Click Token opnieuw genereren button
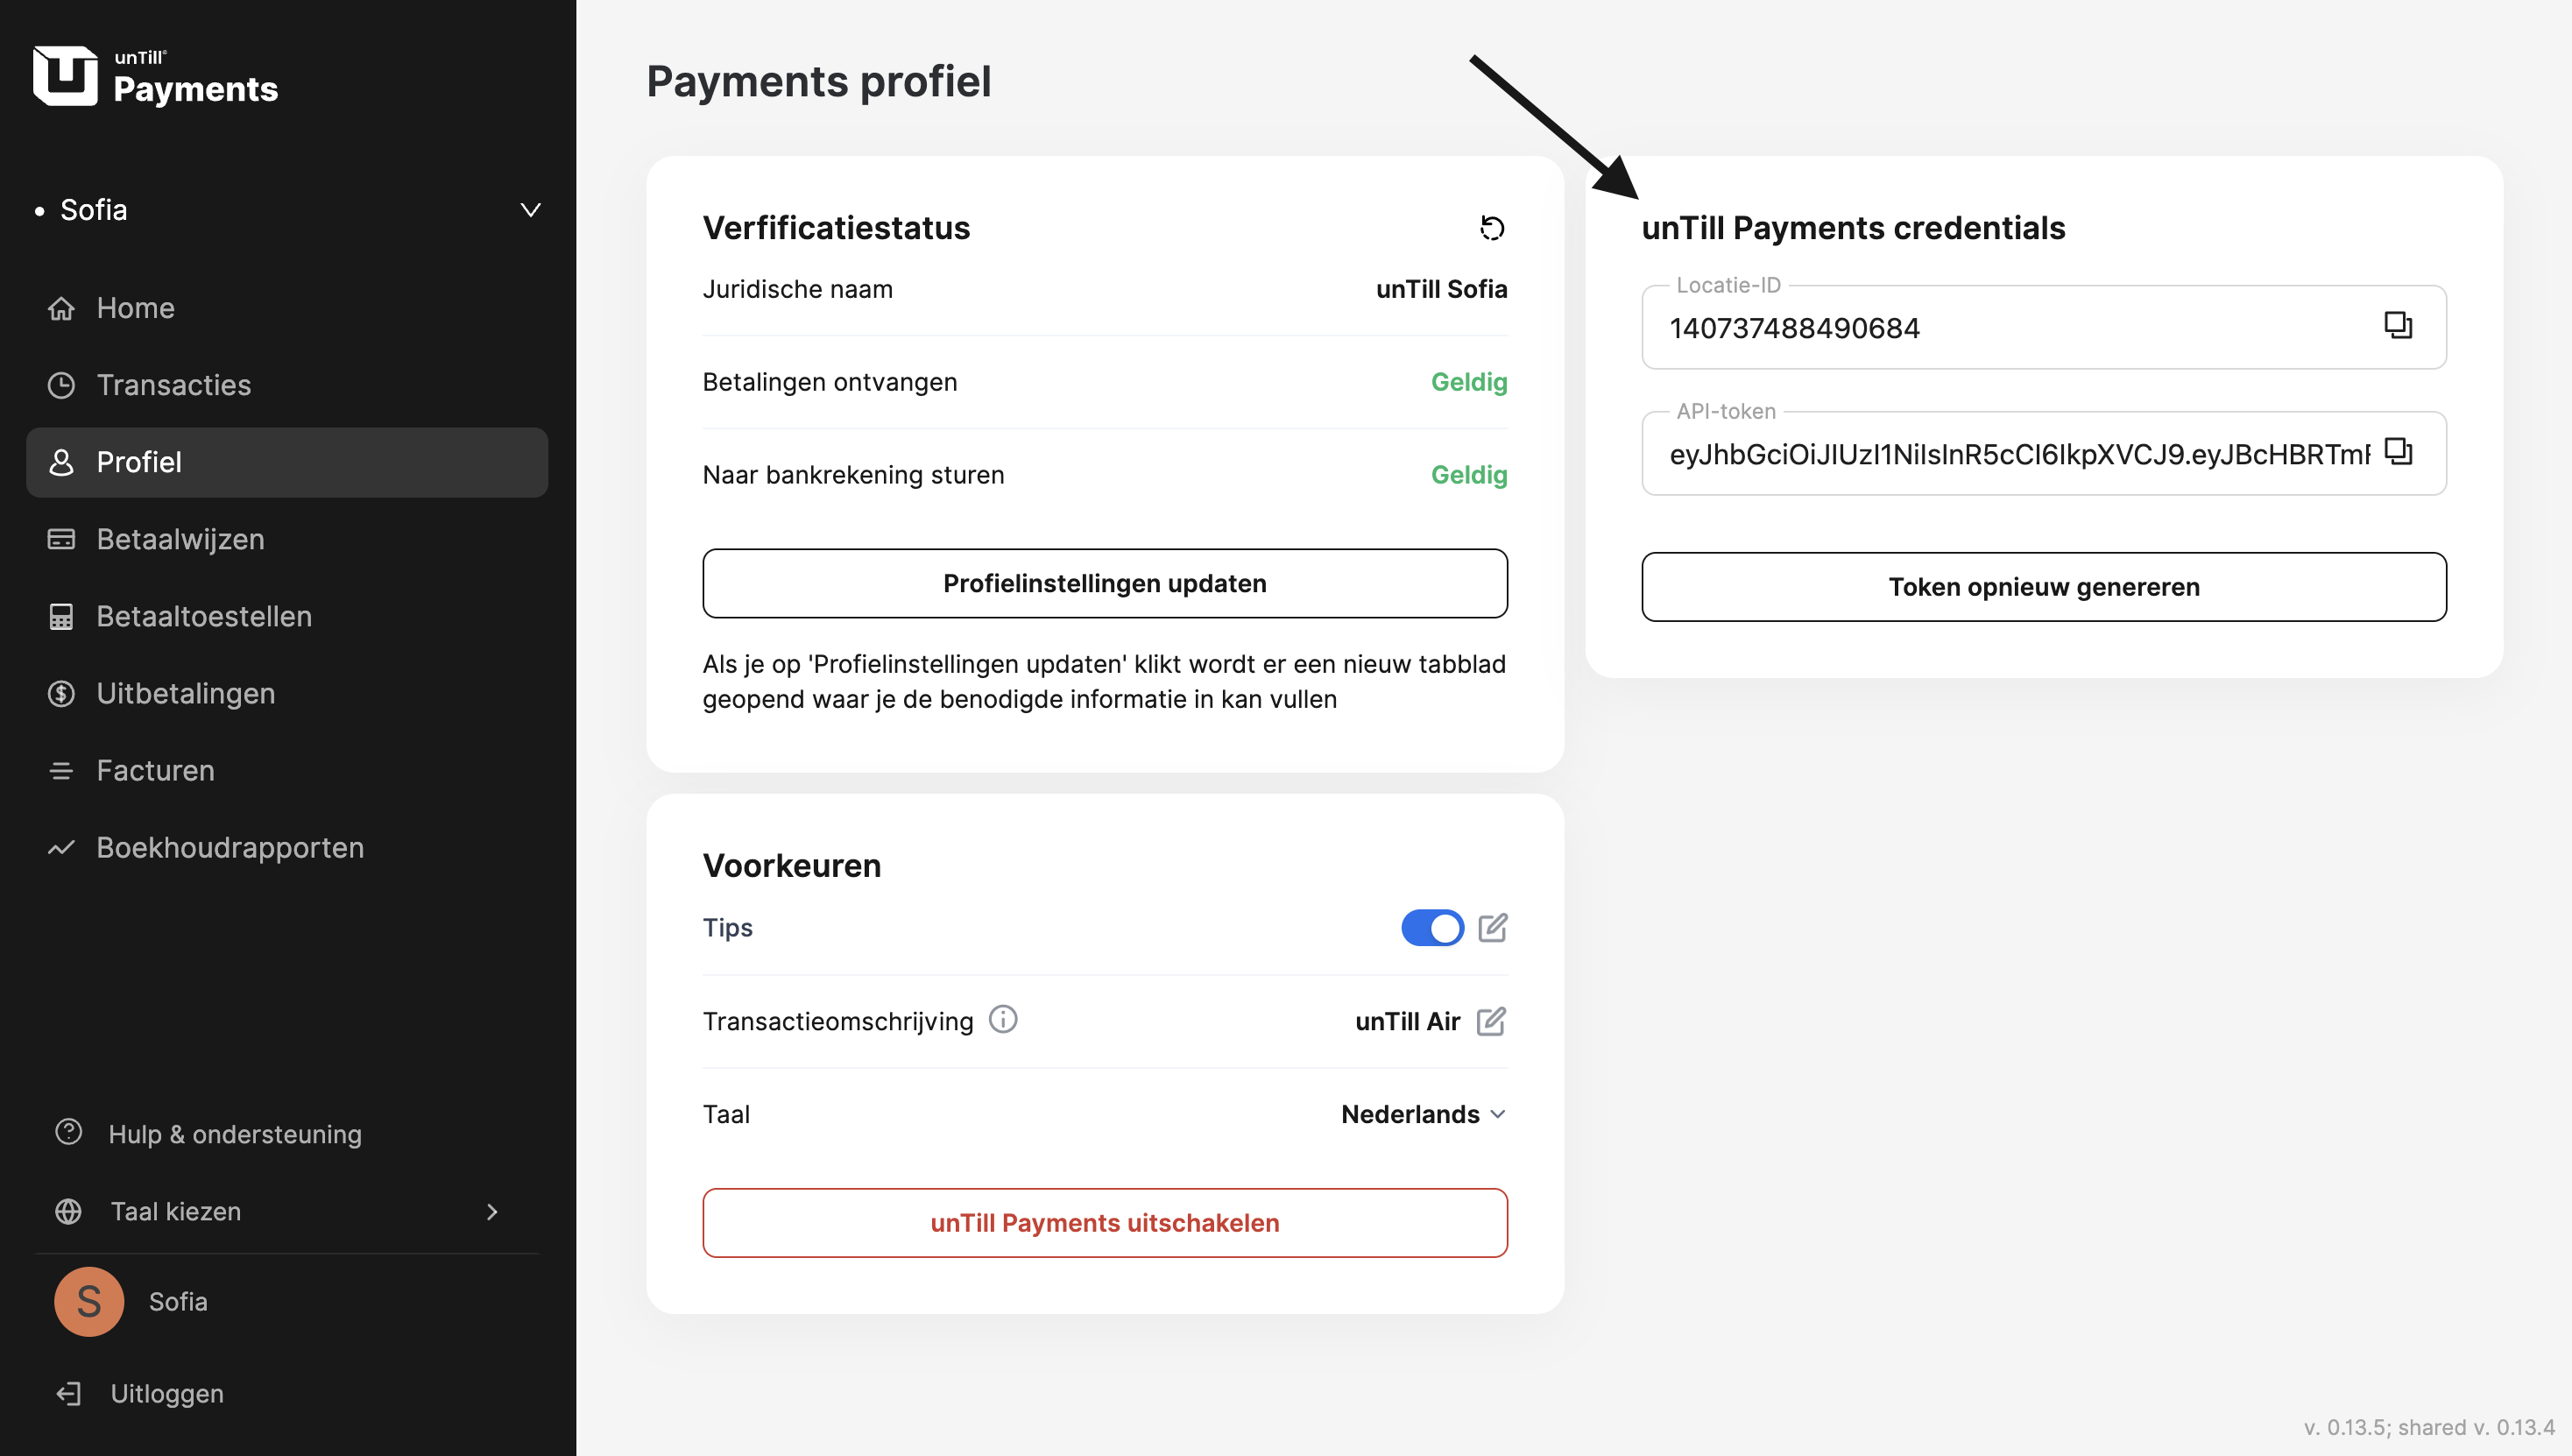Screen dimensions: 2572x1456 2044,587
